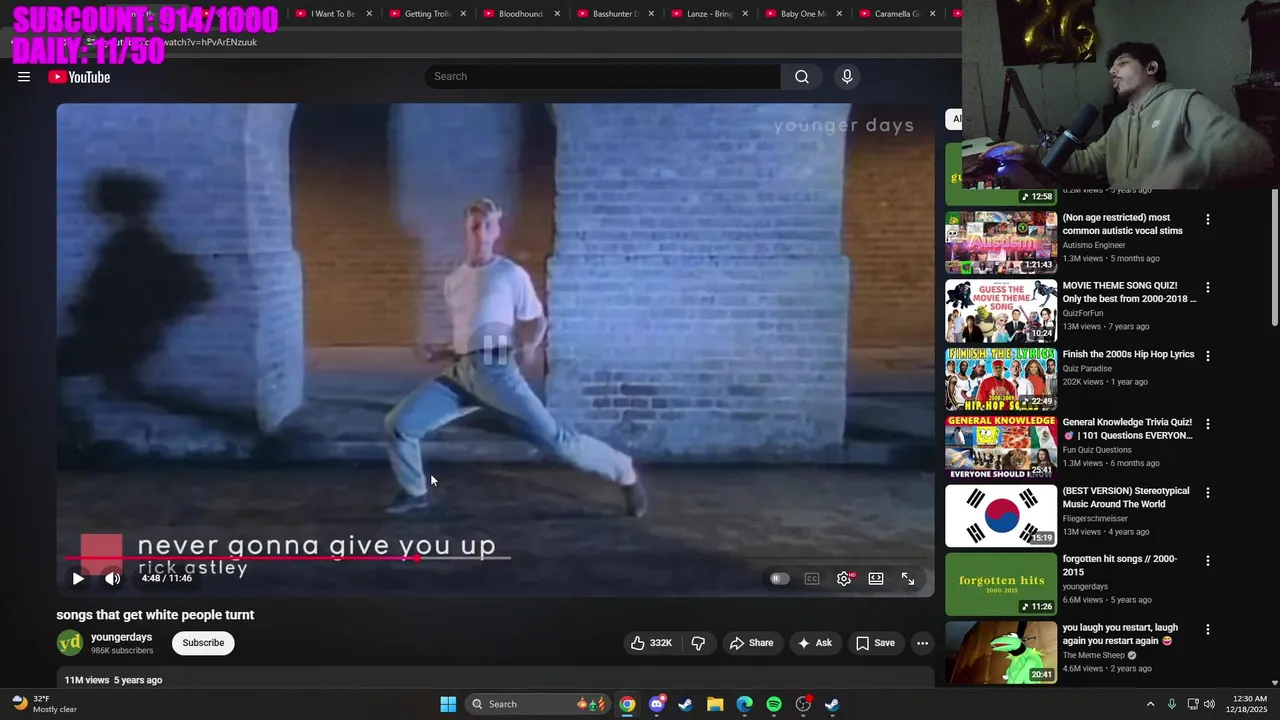The height and width of the screenshot is (720, 1280).
Task: Click the Autismo Engineer channel name
Action: [1094, 245]
